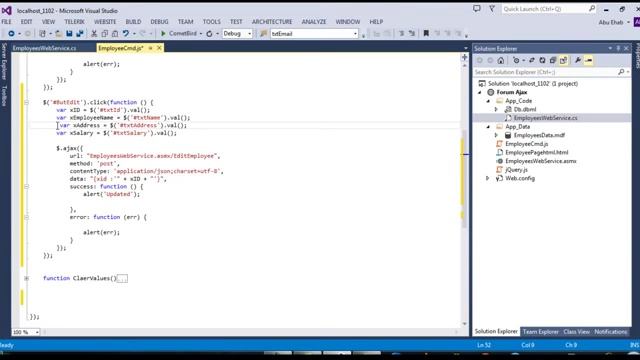
Task: Open the TELERIK menu
Action: tap(74, 22)
